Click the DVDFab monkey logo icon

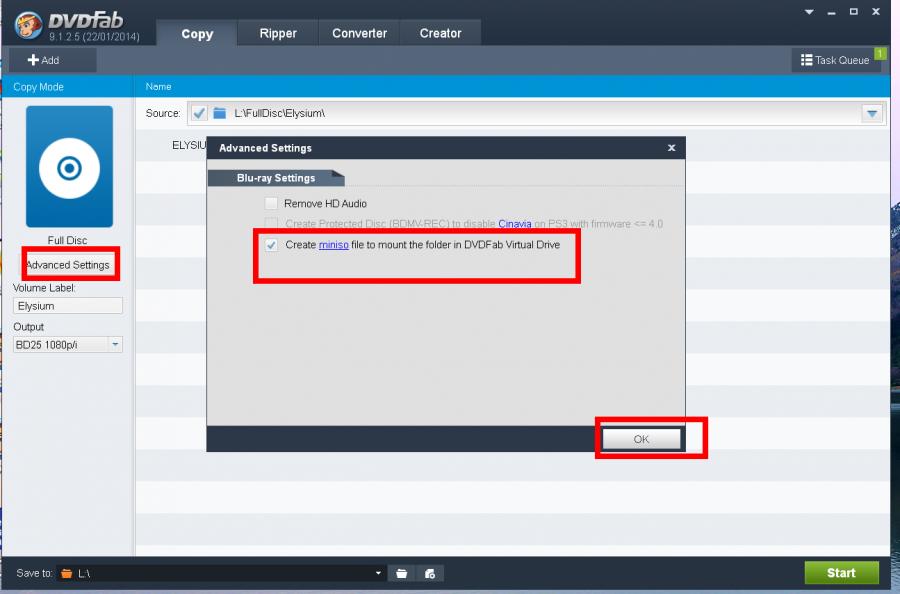click(28, 25)
